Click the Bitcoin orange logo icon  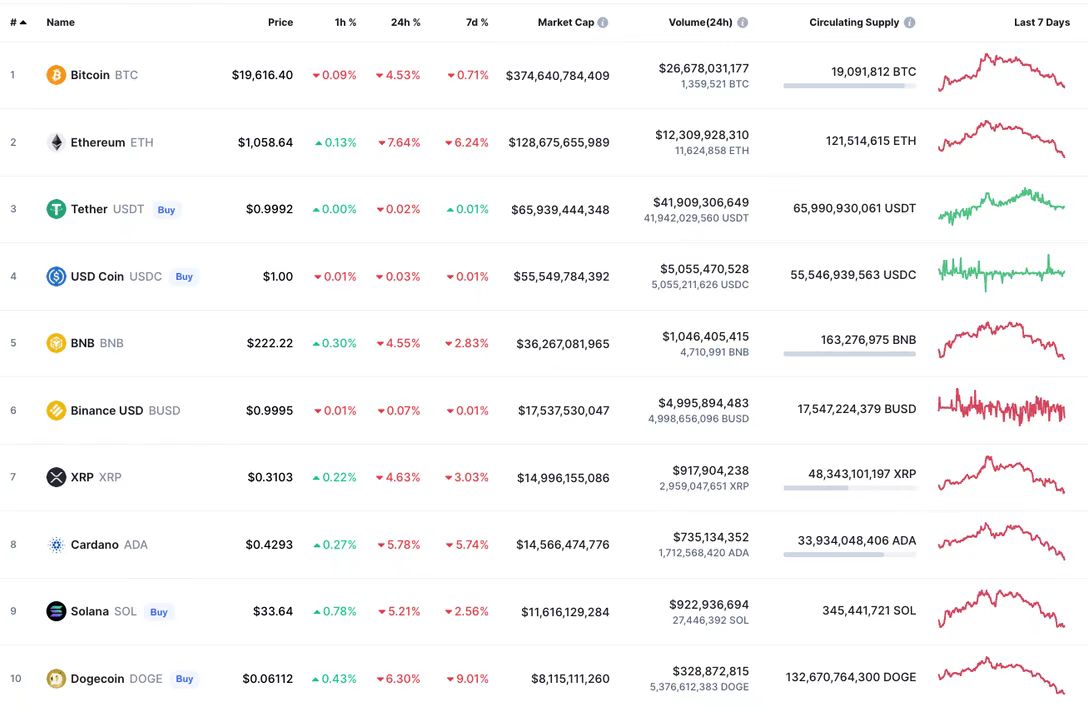[56, 75]
